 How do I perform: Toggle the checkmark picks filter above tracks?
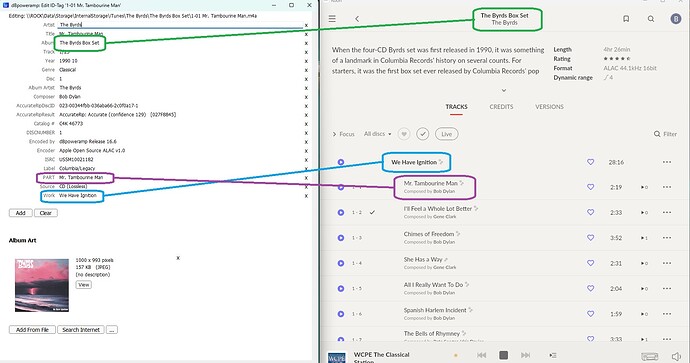(422, 134)
